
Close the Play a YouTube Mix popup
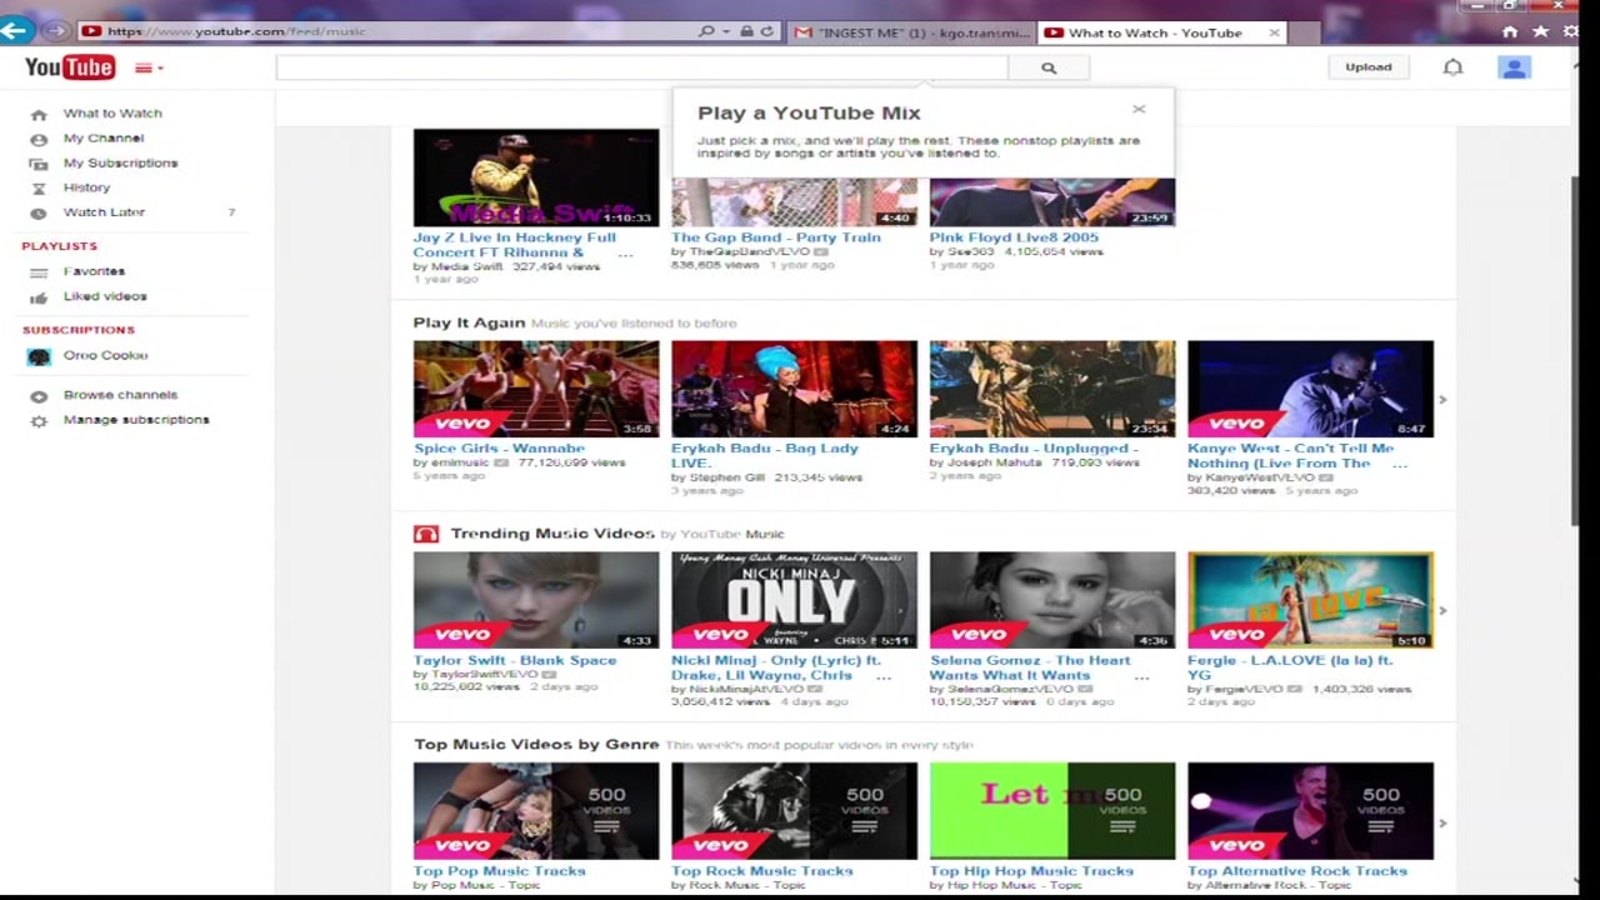coord(1138,109)
